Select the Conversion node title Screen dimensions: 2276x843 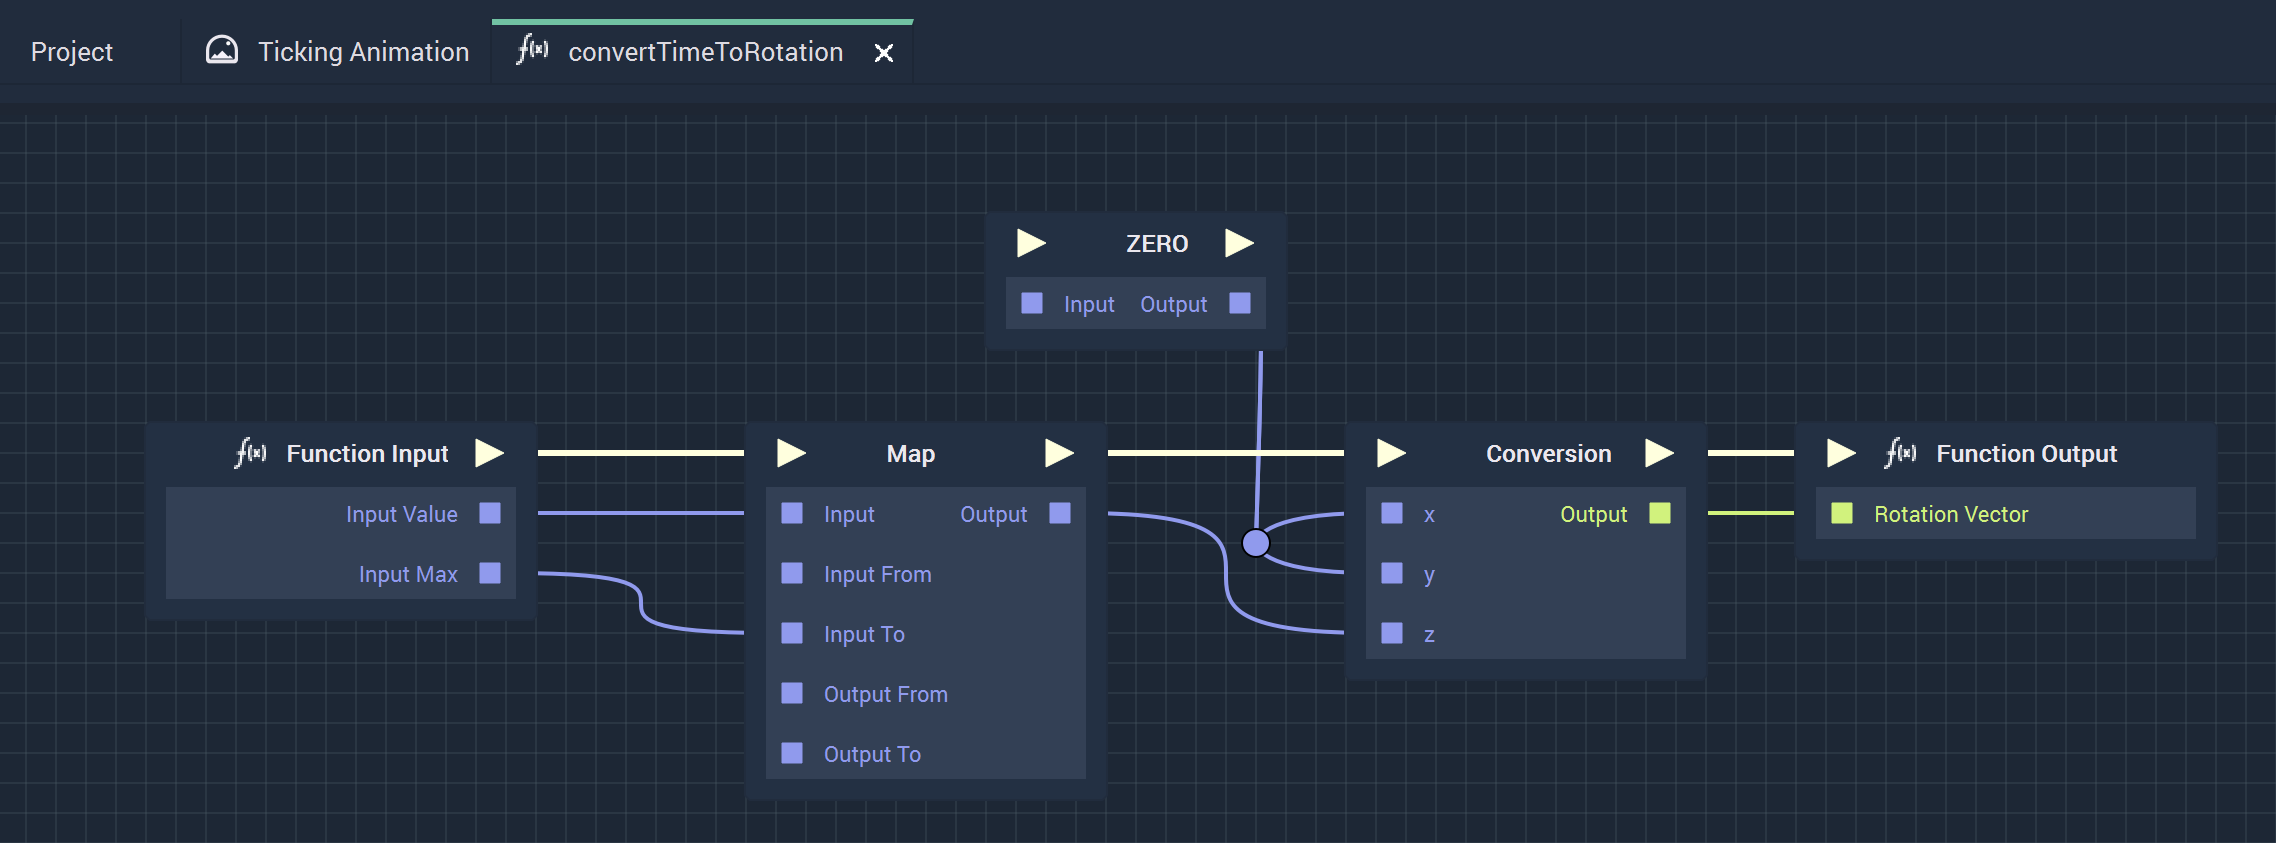click(x=1548, y=454)
